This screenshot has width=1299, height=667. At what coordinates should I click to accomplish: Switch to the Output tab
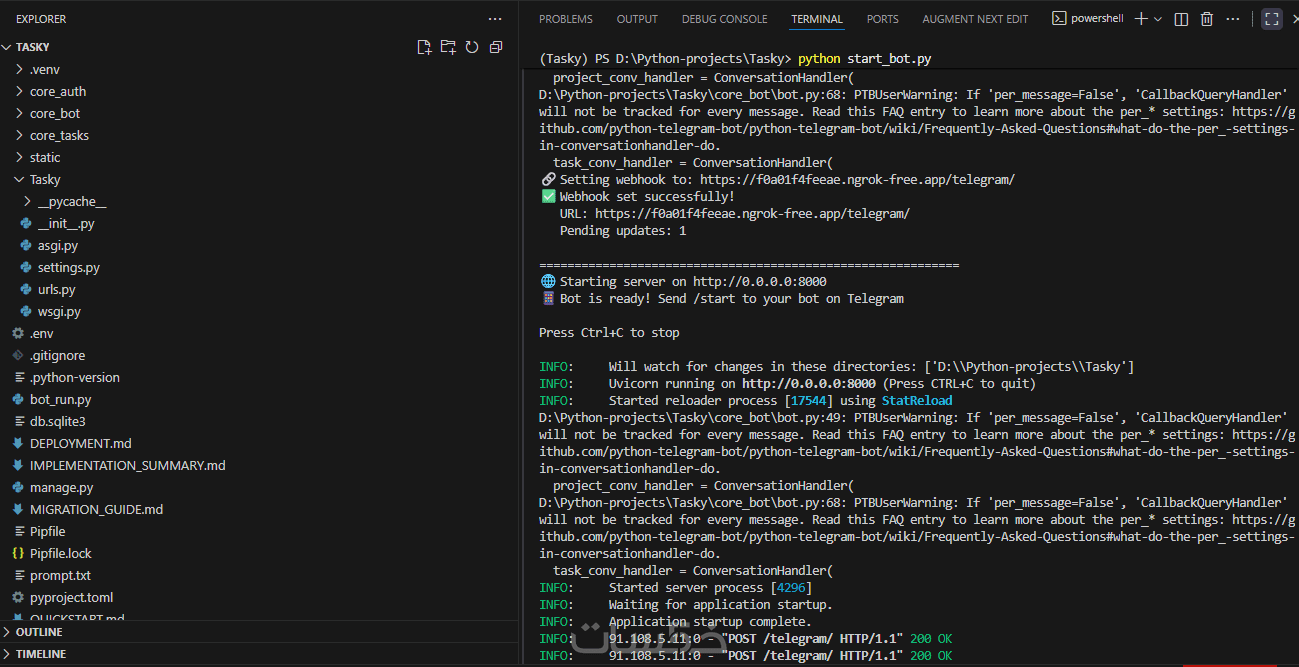[x=637, y=19]
